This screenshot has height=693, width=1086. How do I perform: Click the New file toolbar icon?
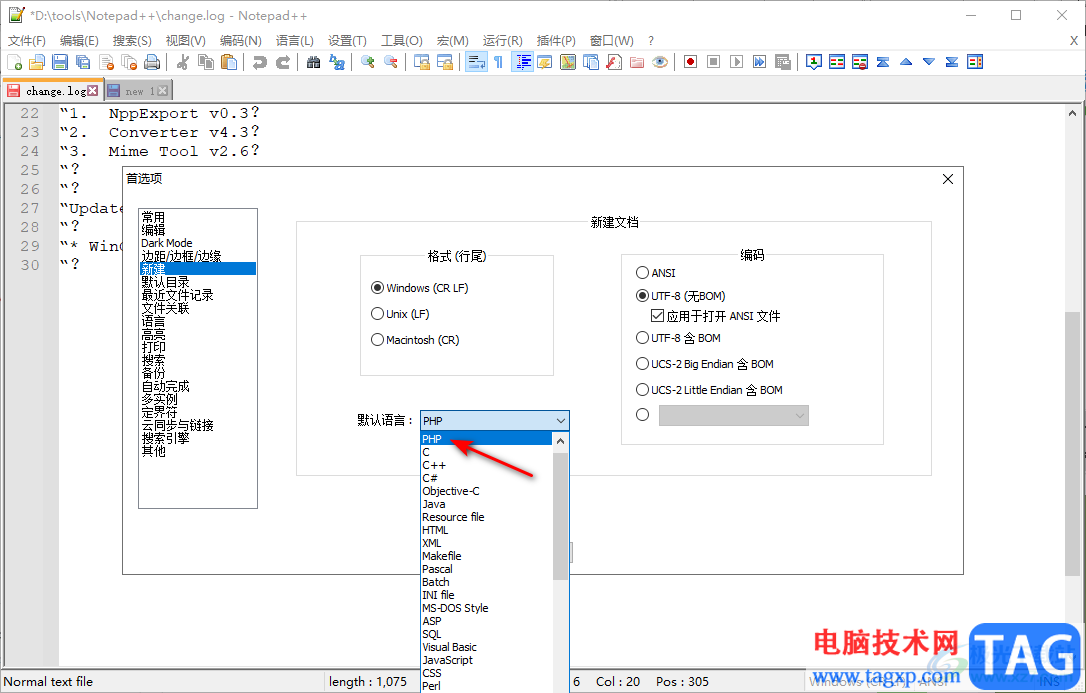pos(15,62)
